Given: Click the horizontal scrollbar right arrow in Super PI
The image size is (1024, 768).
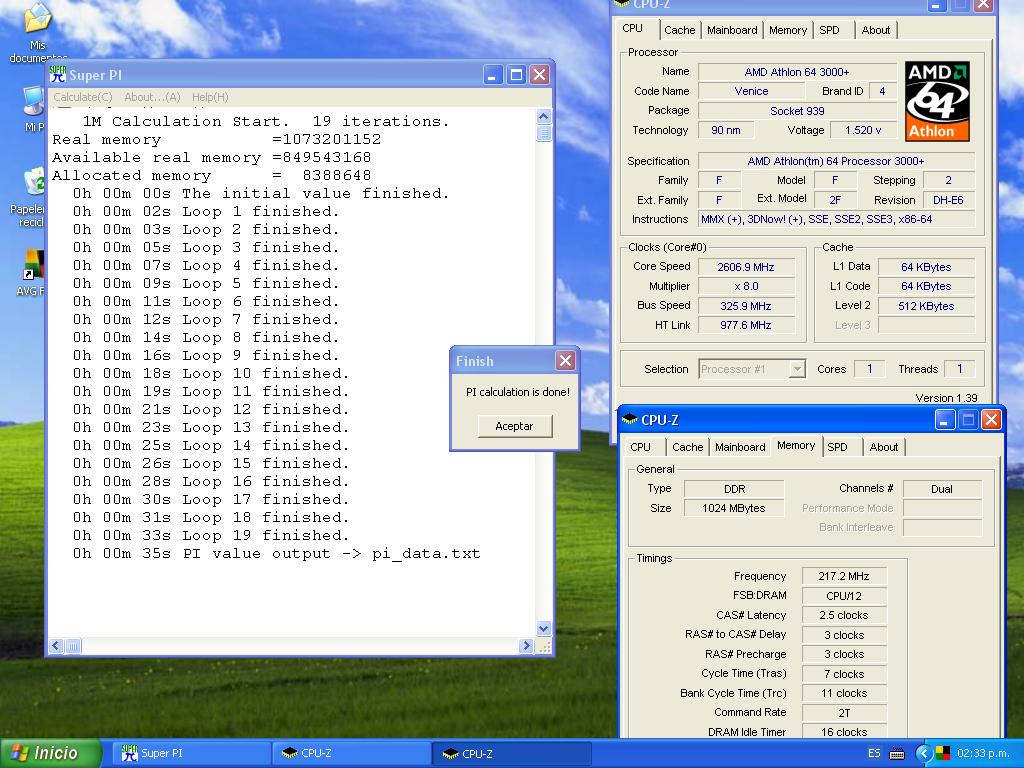Looking at the screenshot, I should click(526, 647).
